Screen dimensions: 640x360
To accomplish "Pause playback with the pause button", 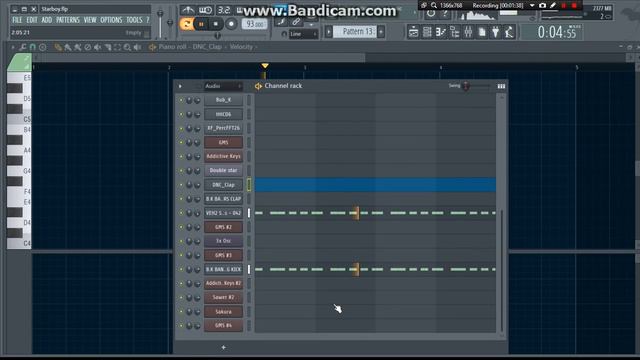I will coord(201,24).
